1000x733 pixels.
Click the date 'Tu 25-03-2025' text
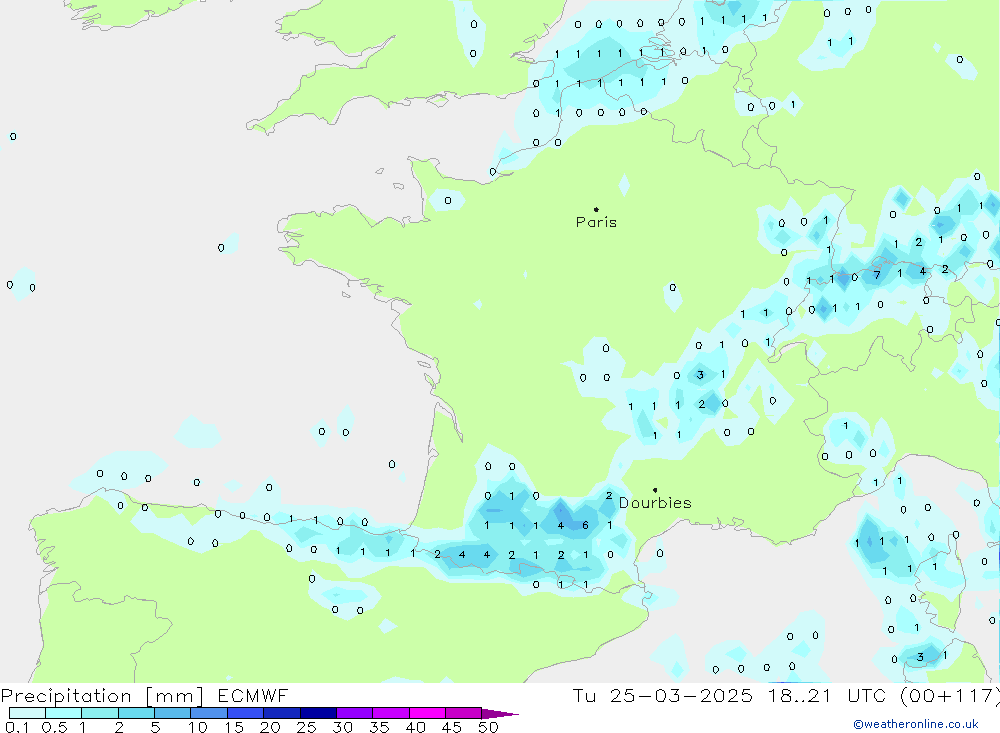pos(662,695)
